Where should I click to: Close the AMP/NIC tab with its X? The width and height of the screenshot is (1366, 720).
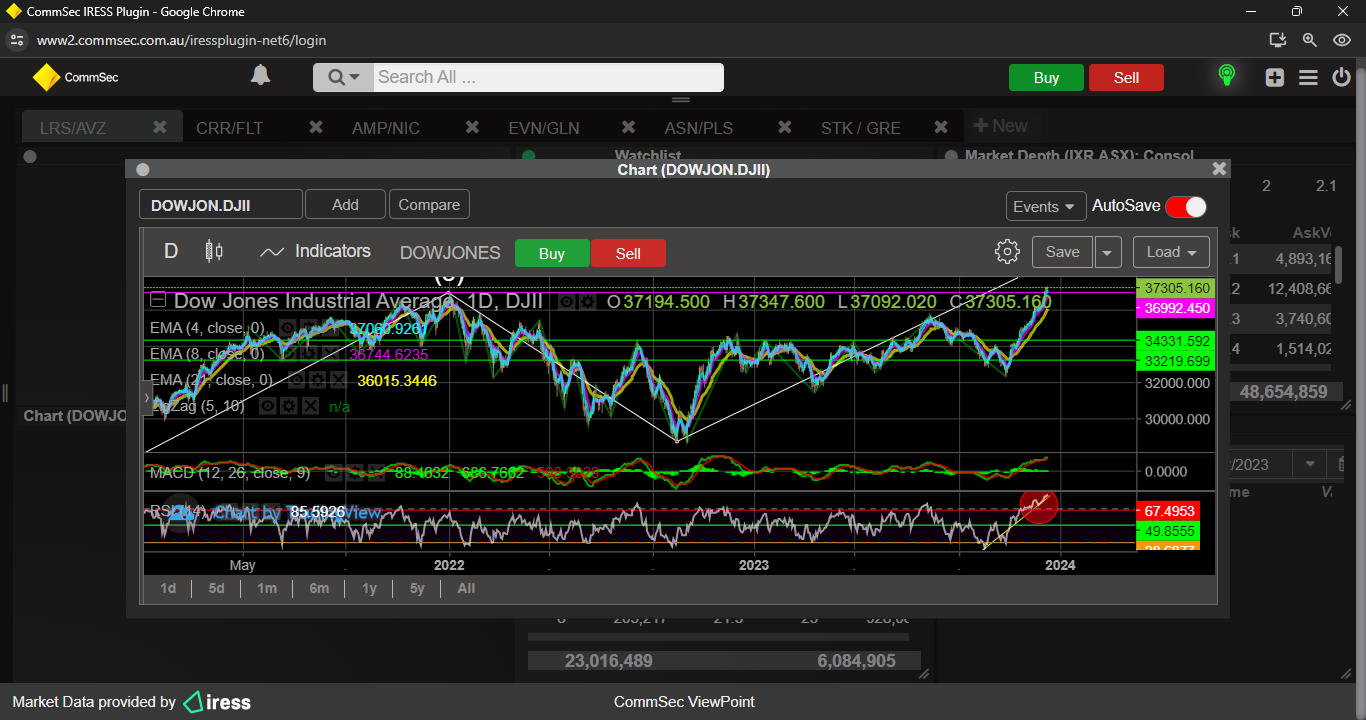pos(472,127)
